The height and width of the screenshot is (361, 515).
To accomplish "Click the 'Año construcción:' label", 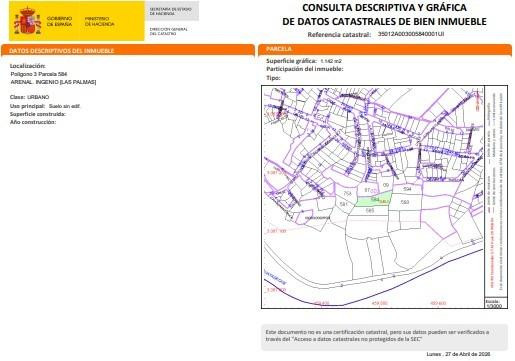I will coord(33,122).
